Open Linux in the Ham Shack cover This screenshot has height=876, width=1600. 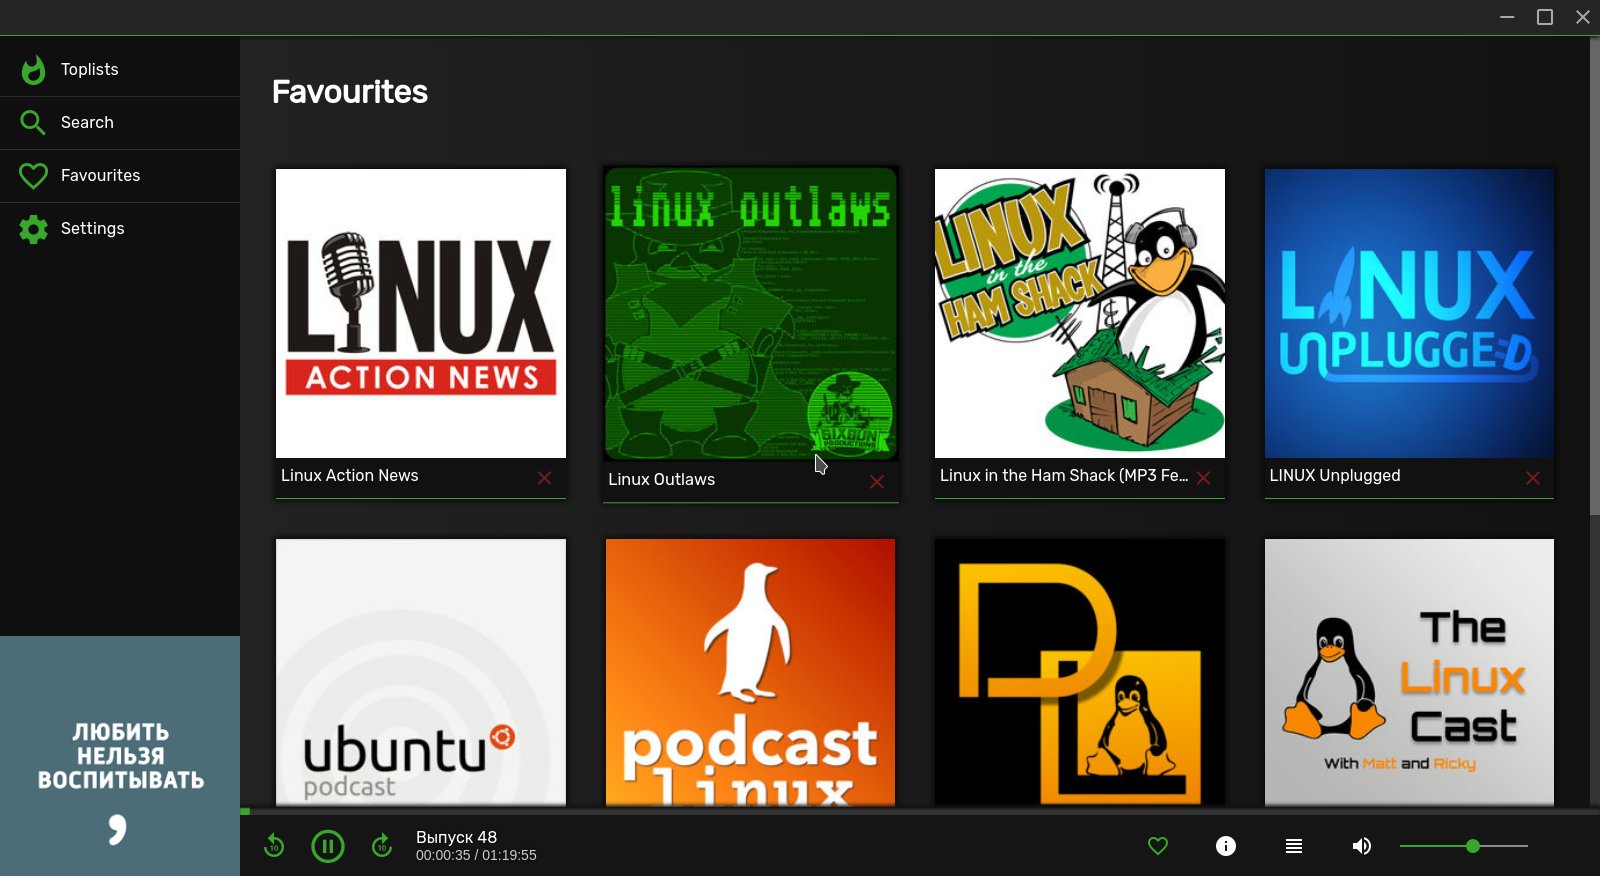pyautogui.click(x=1080, y=313)
